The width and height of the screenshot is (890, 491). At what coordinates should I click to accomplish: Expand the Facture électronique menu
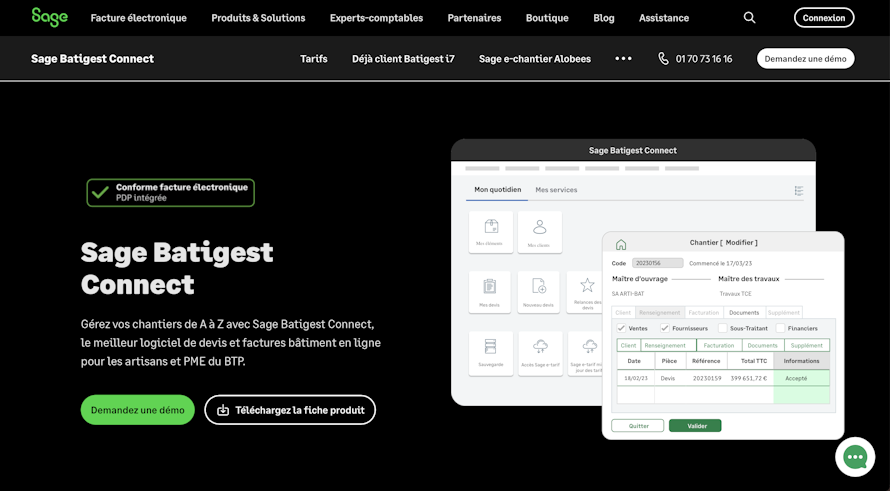(x=138, y=18)
